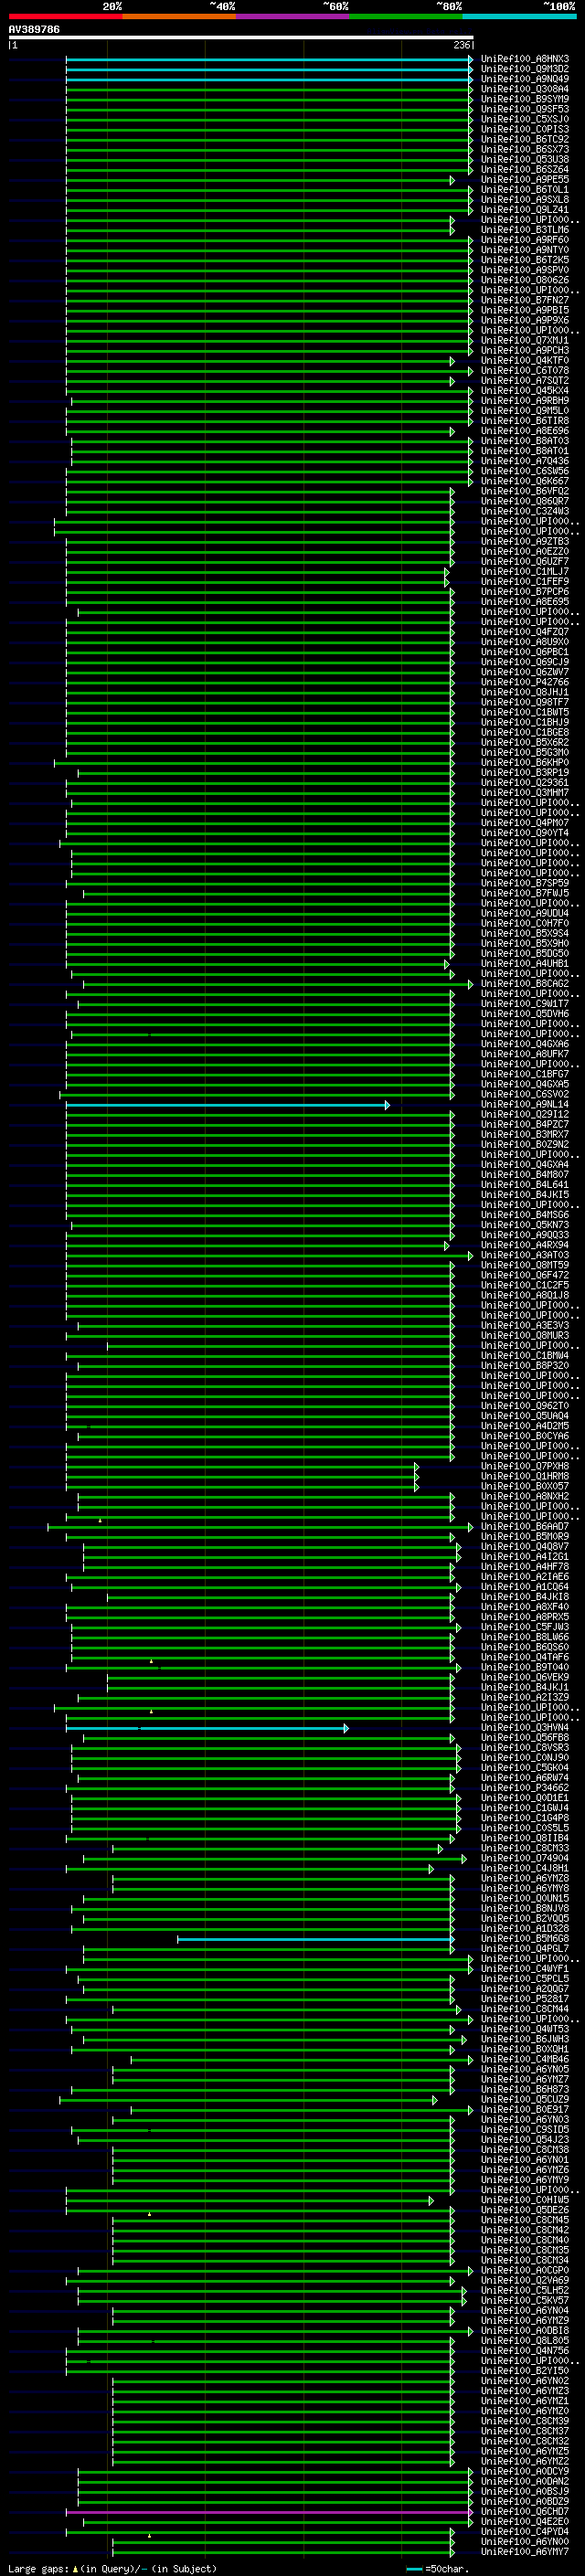The image size is (585, 2576).
Task: Select the UniRef100_Q6CHD7 label
Action: 524,2512
